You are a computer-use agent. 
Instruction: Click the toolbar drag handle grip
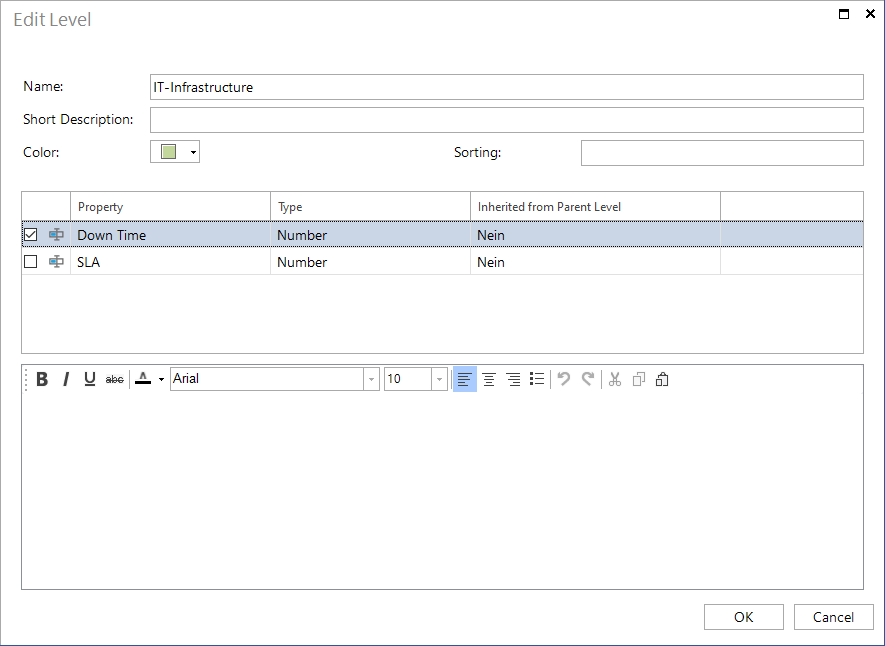click(x=27, y=379)
